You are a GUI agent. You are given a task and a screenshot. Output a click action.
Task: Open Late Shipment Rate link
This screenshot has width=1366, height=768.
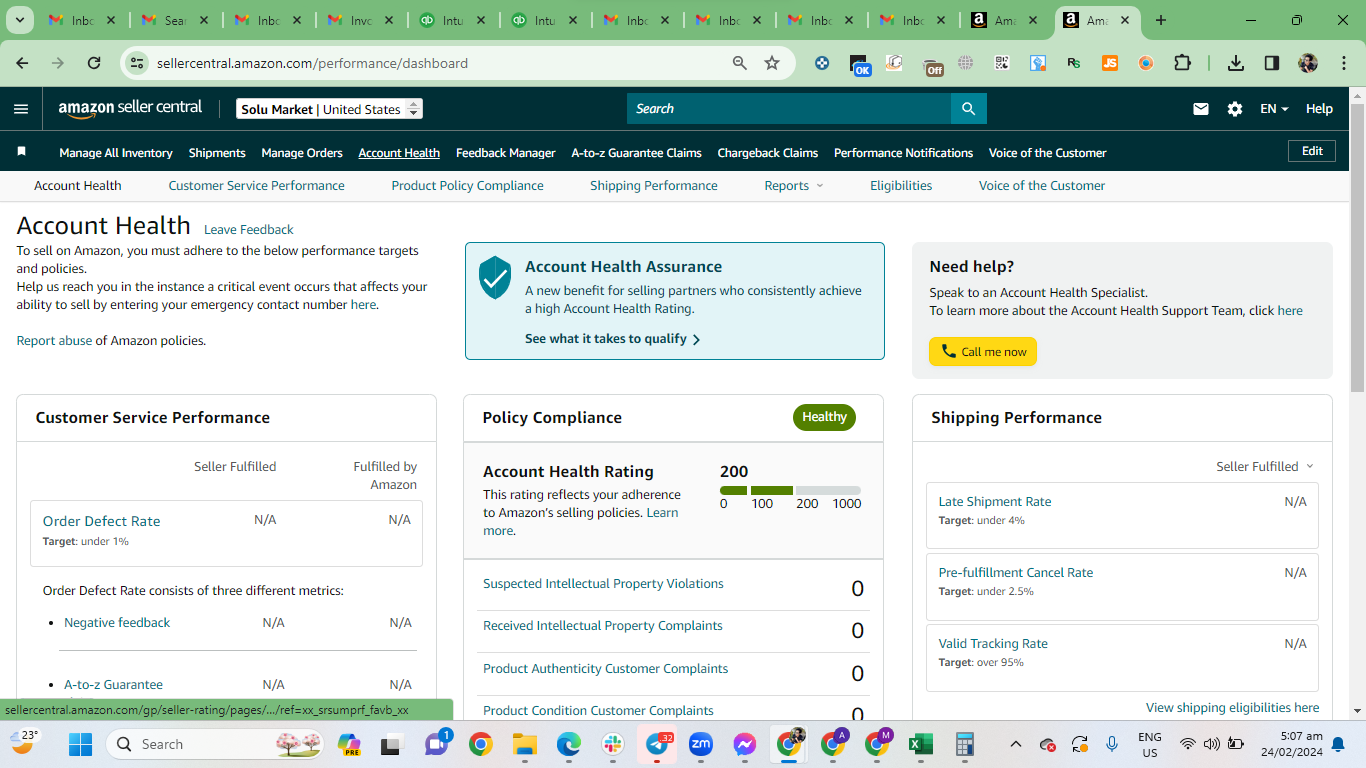coord(995,502)
